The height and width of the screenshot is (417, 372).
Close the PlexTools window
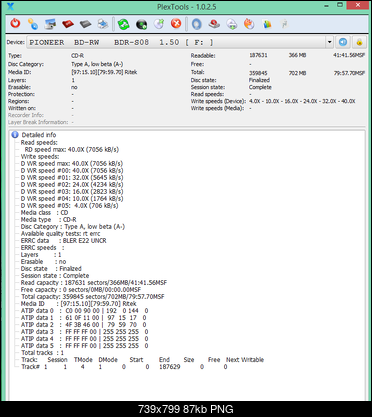pos(358,5)
